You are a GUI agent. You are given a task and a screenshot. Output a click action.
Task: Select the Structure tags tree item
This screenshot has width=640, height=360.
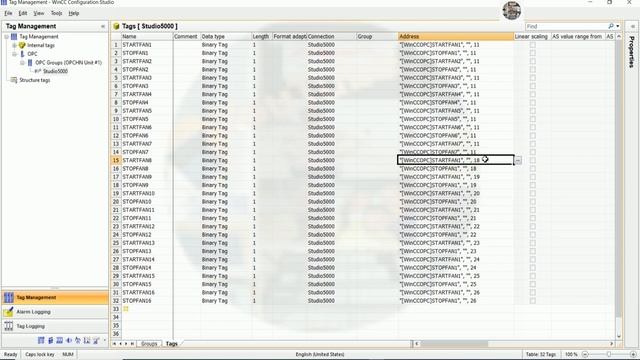pos(35,80)
